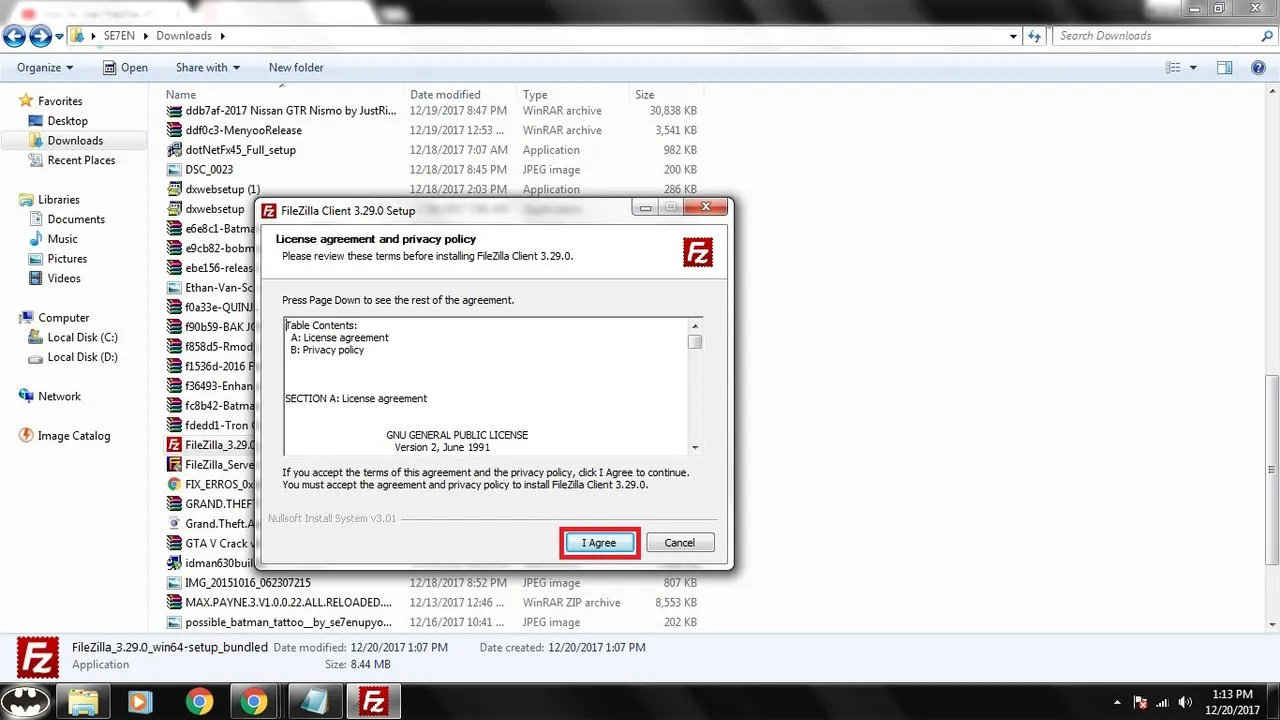
Task: Open first Chrome taskbar icon
Action: click(x=199, y=701)
